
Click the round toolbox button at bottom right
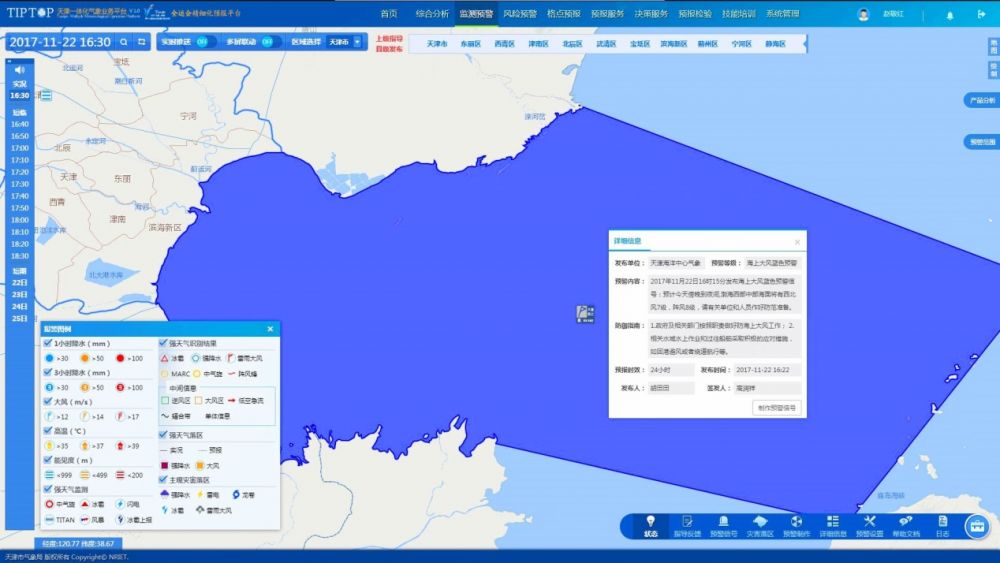976,526
